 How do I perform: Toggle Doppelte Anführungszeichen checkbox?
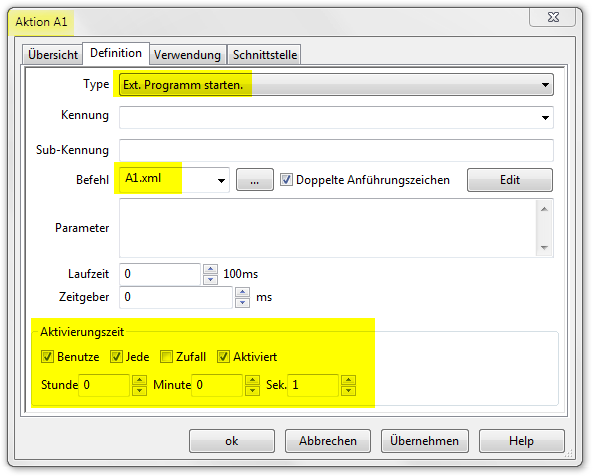coord(286,180)
